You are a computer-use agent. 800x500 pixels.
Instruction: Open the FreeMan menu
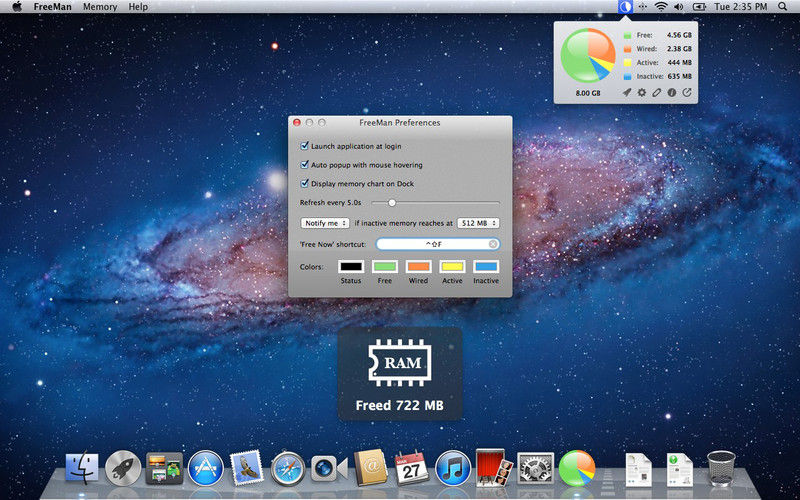pos(53,7)
